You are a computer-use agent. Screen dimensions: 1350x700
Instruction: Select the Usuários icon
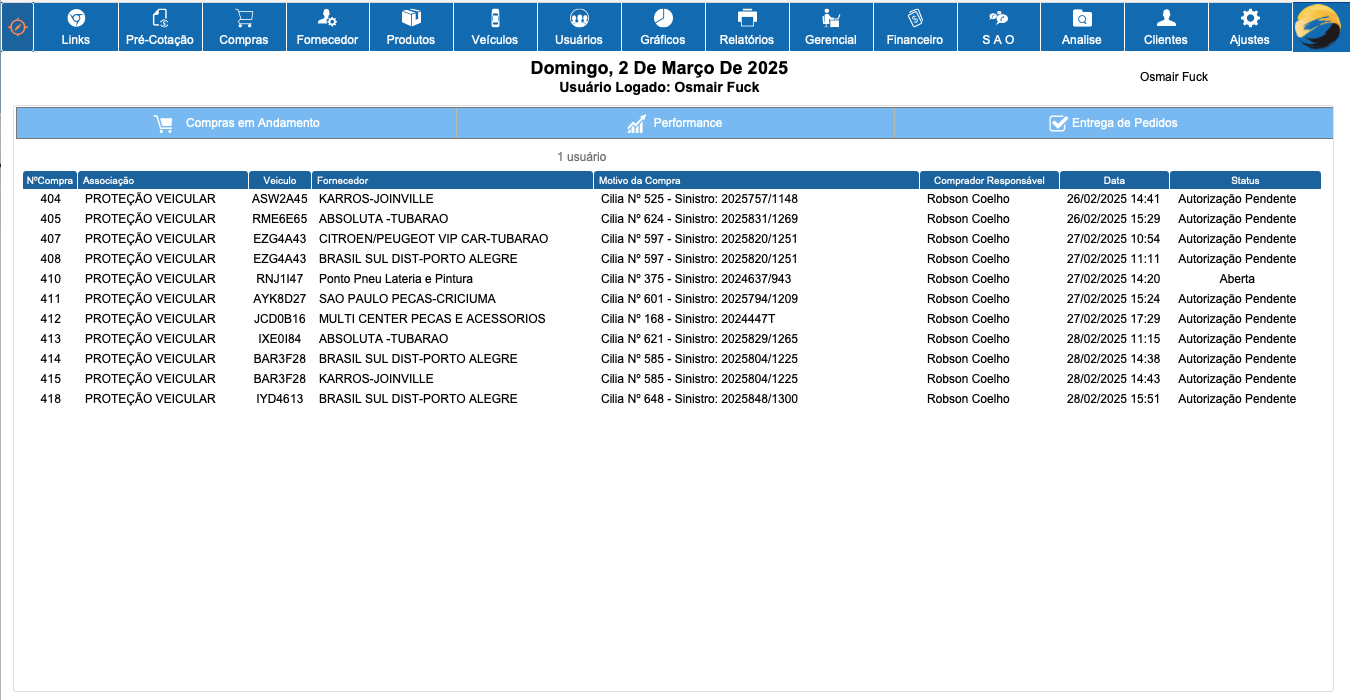click(x=579, y=26)
